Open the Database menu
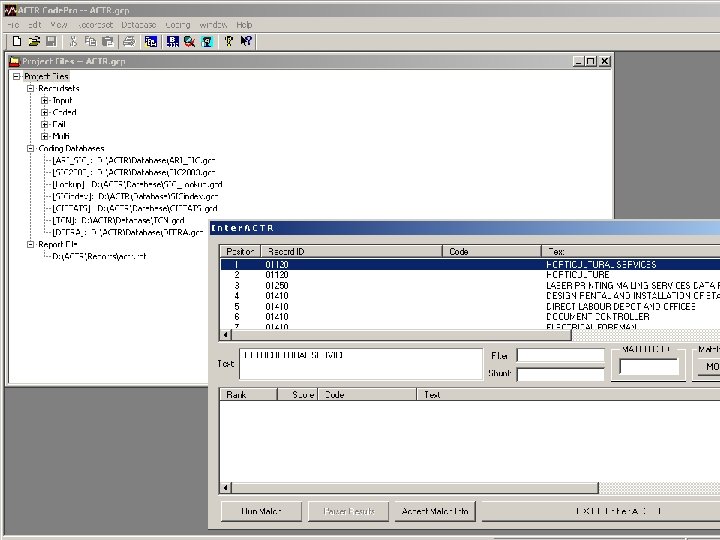The width and height of the screenshot is (720, 540). [x=138, y=24]
